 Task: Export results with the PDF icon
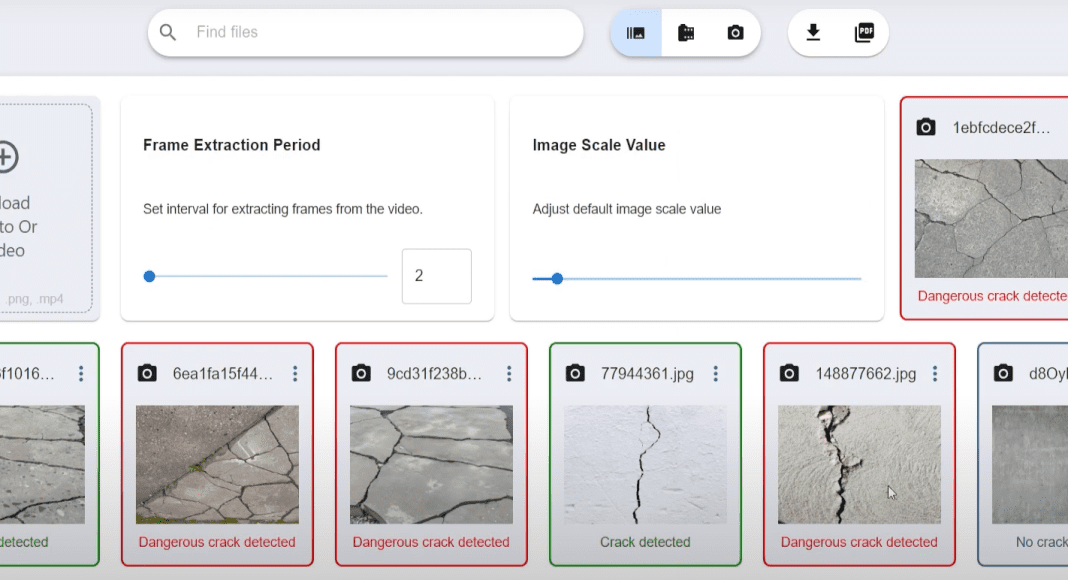tap(864, 33)
